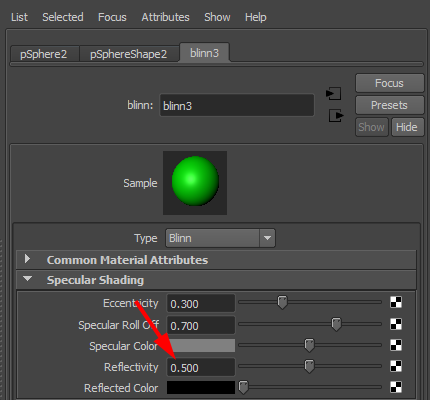Select the blinn3 tab
Viewport: 430px width, 400px height.
pos(204,53)
